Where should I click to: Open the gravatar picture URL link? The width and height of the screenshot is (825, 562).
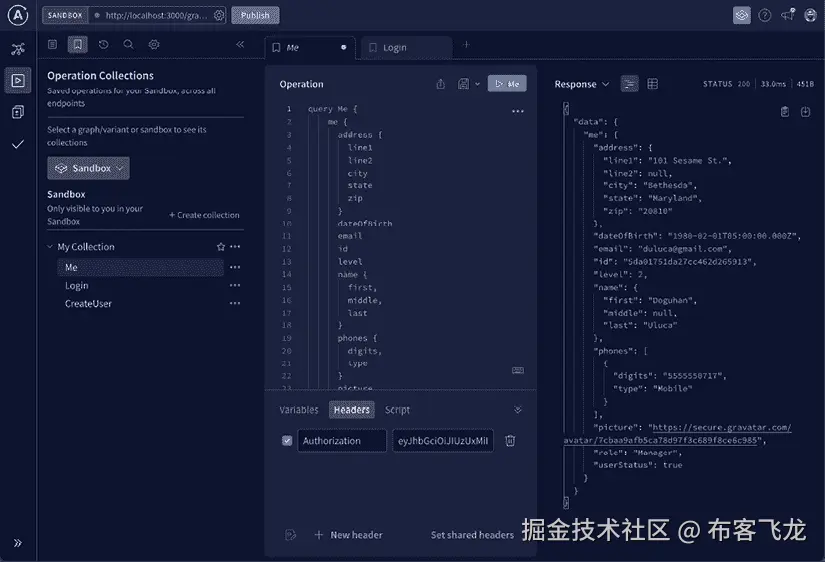tap(677, 434)
